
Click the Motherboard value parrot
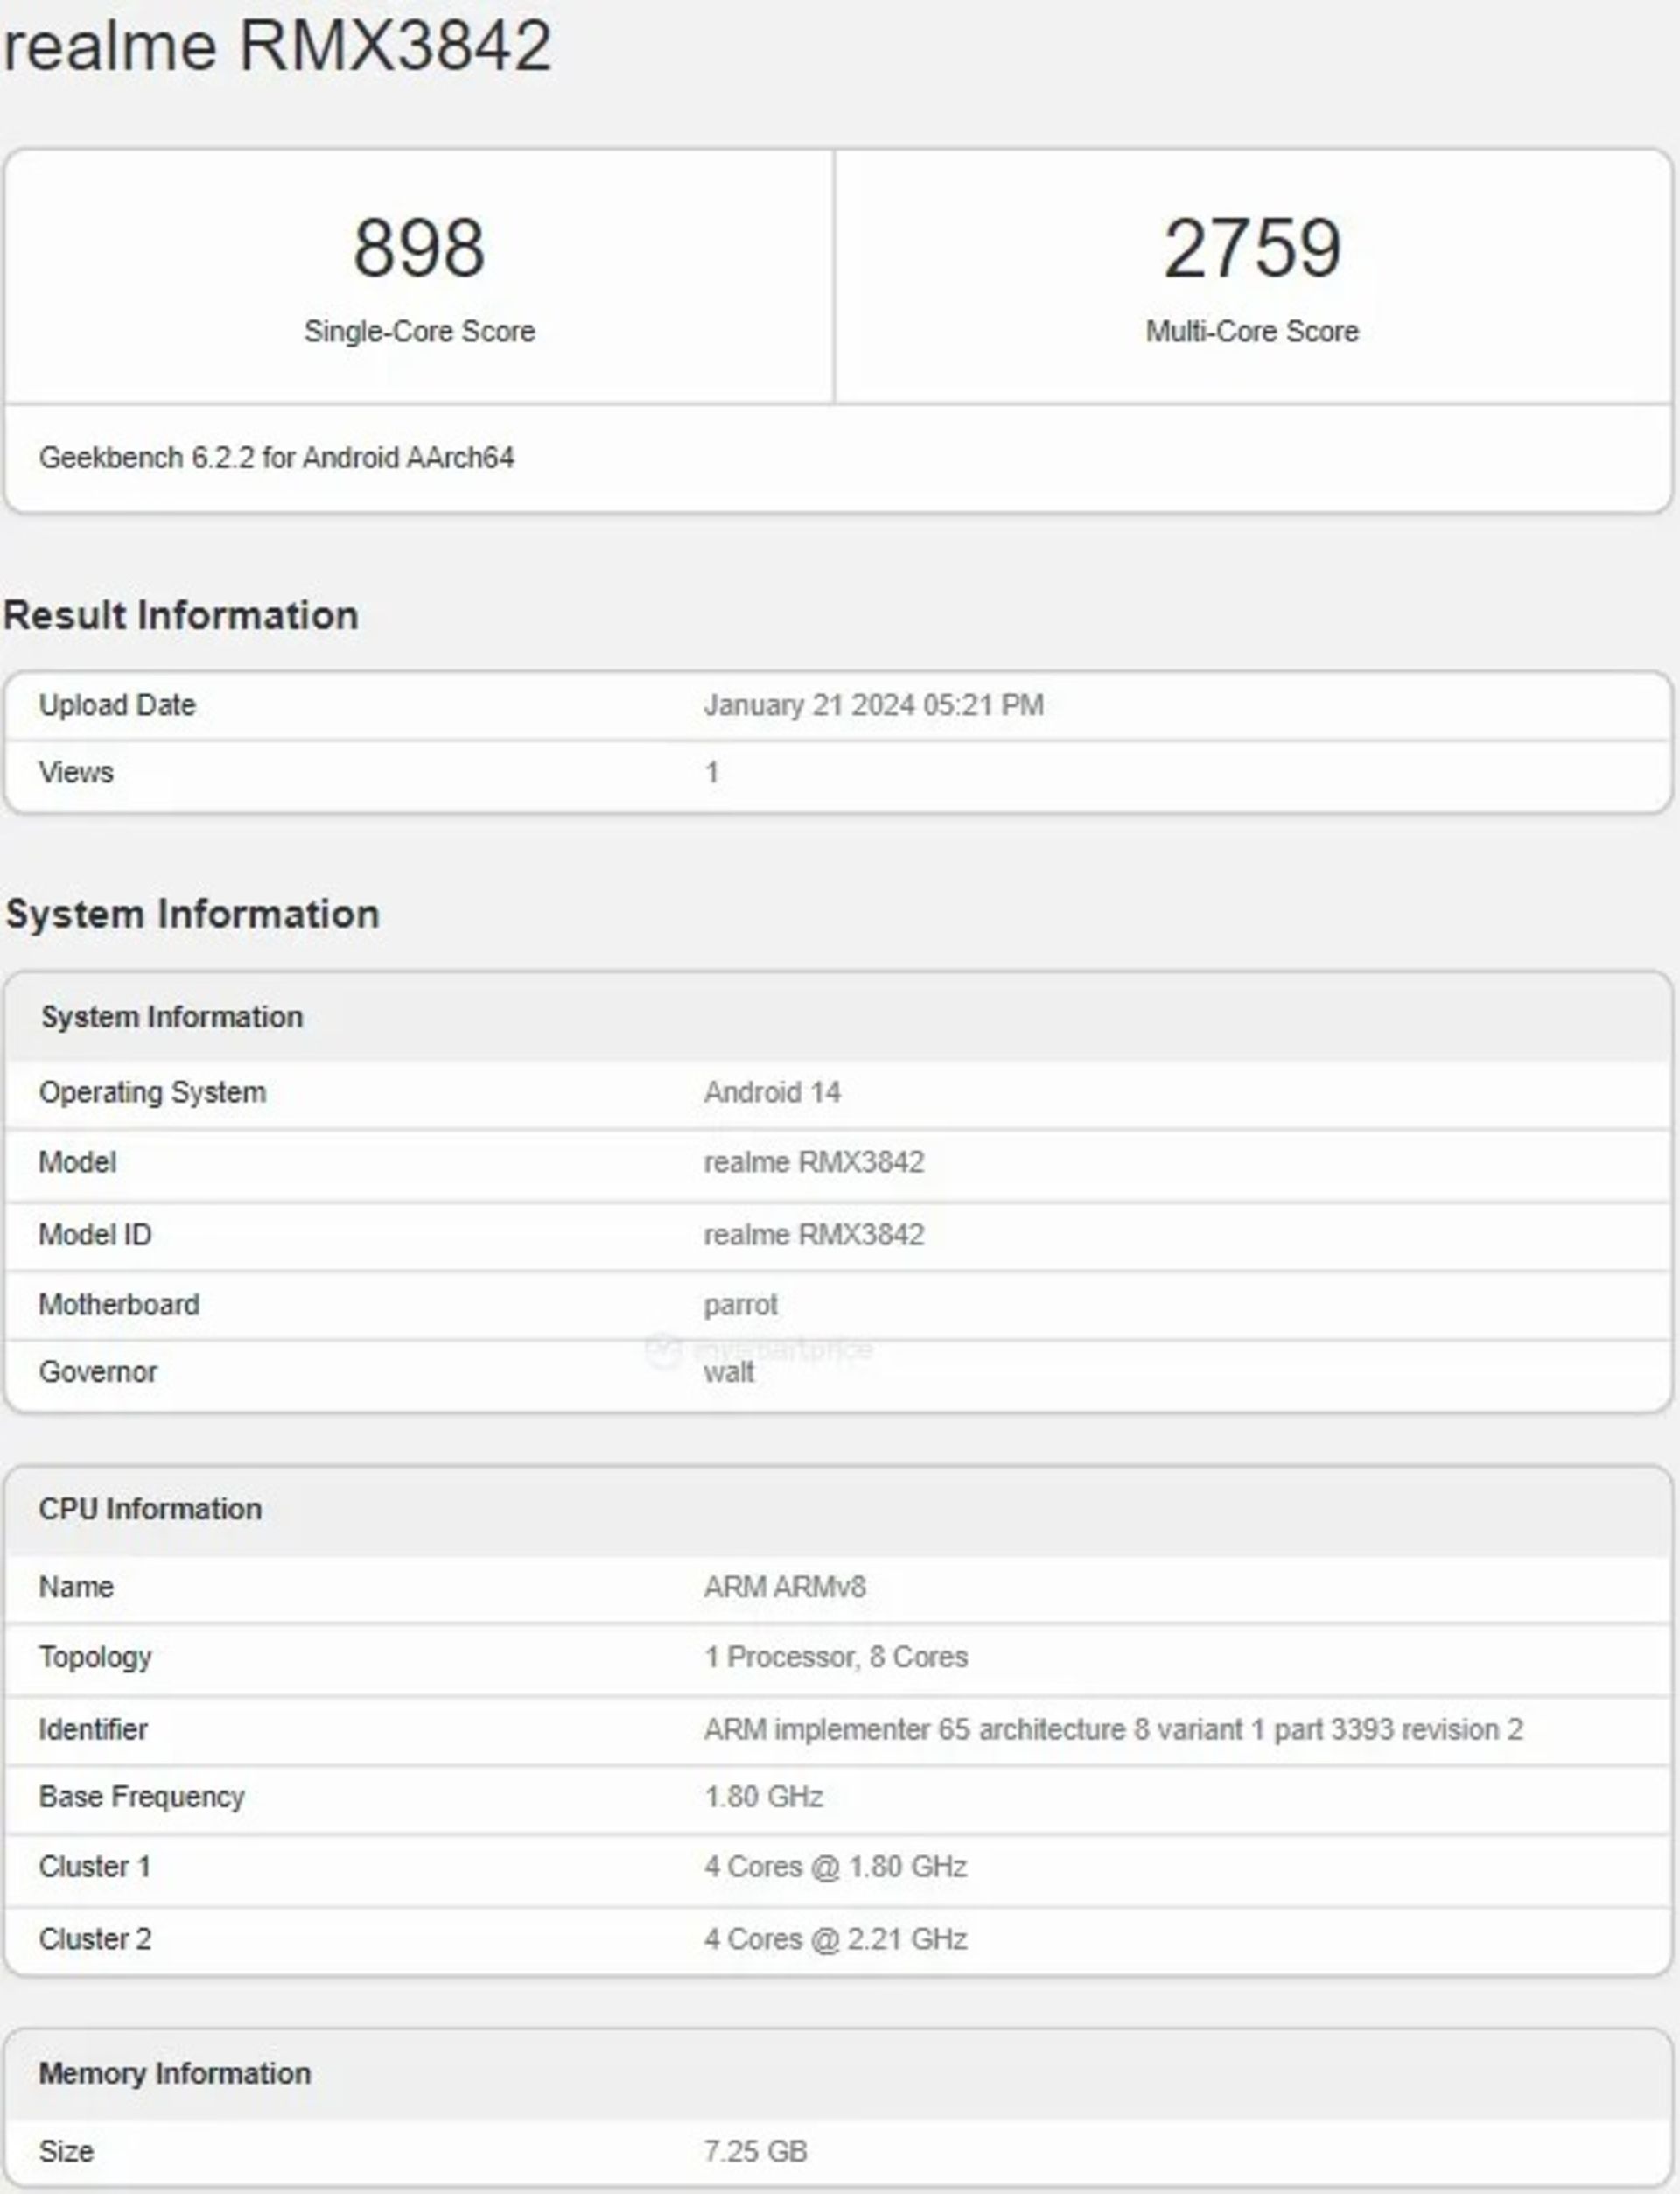[x=740, y=1305]
